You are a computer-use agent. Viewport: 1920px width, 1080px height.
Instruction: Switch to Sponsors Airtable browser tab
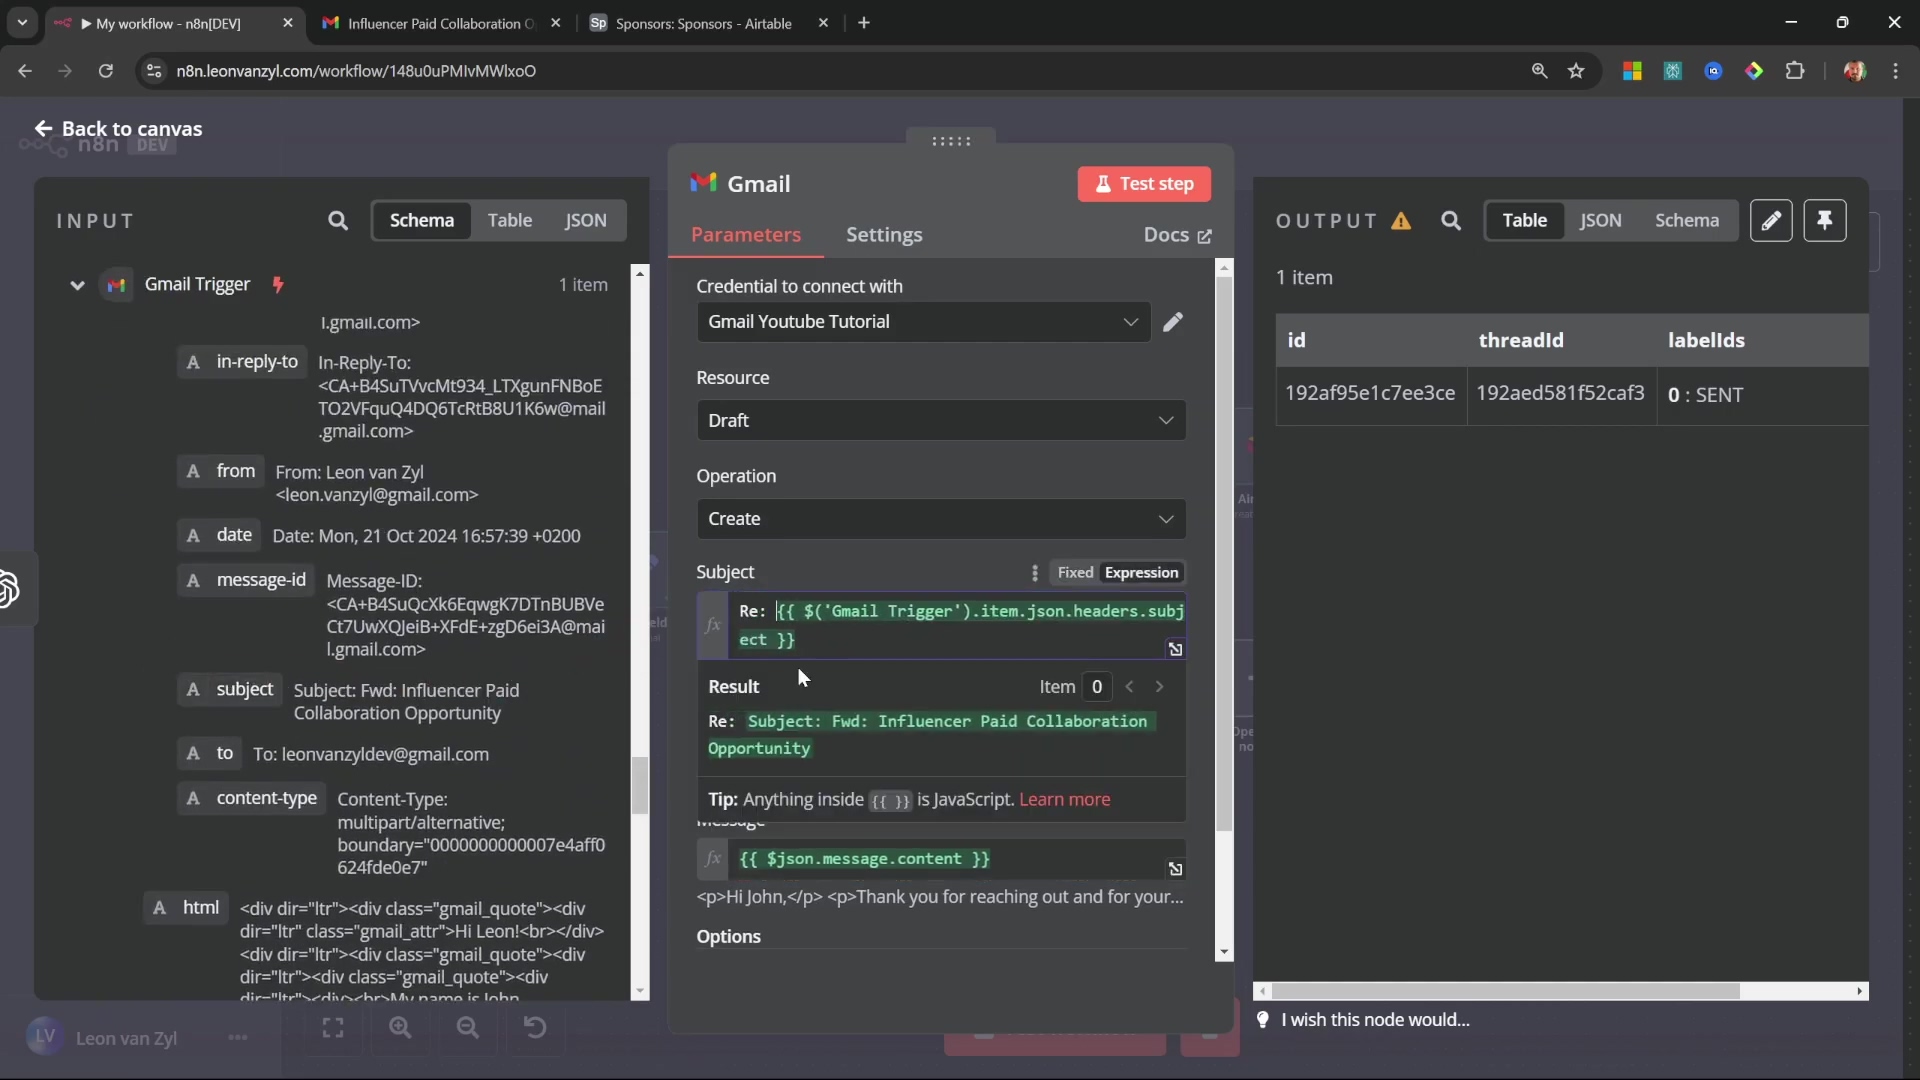click(x=703, y=23)
